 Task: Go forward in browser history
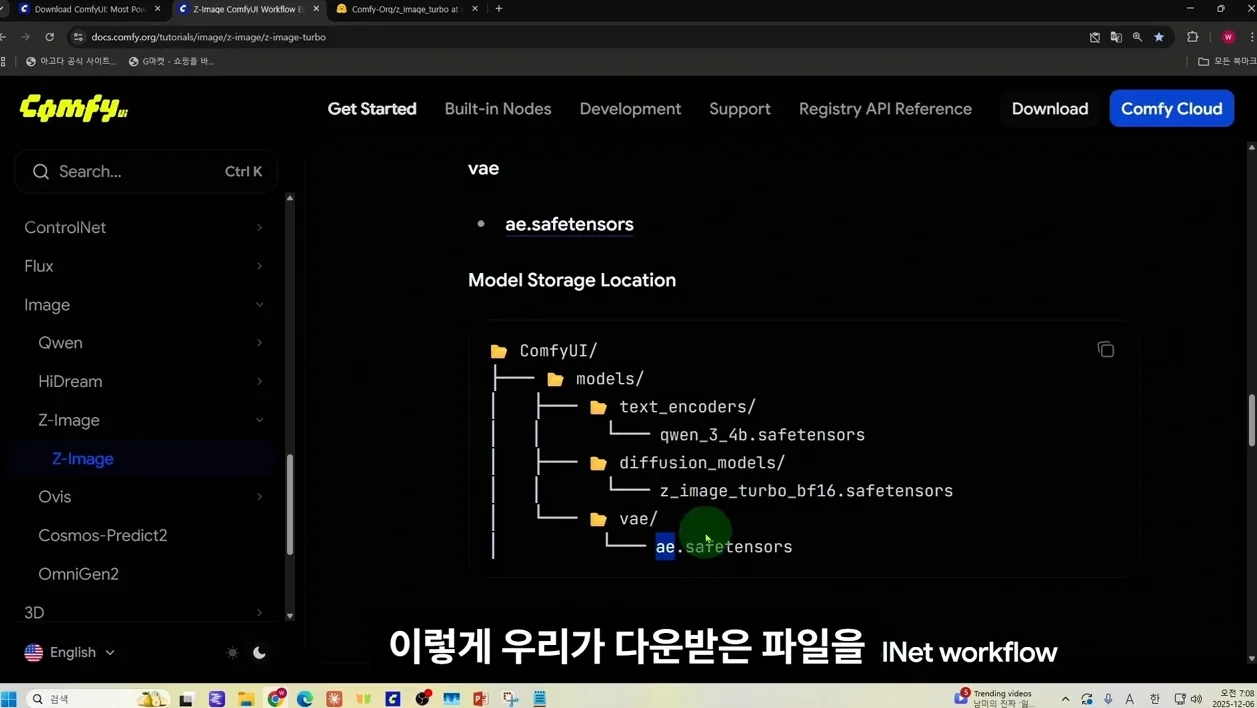click(x=25, y=37)
